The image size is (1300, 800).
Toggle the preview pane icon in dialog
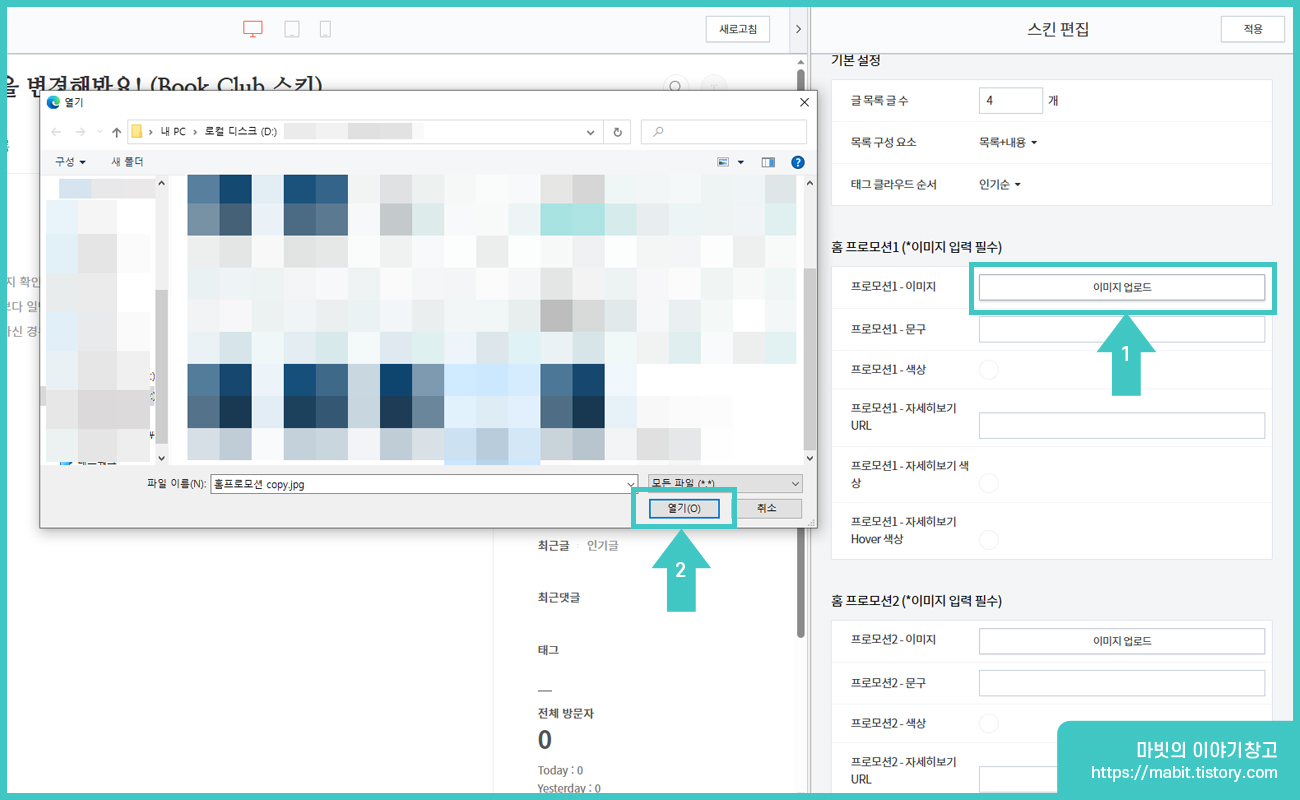(768, 162)
